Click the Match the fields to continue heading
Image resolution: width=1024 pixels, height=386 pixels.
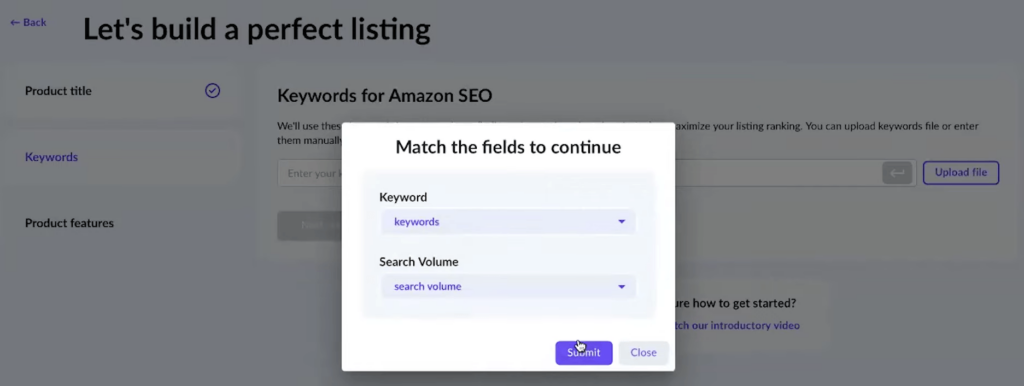[508, 147]
